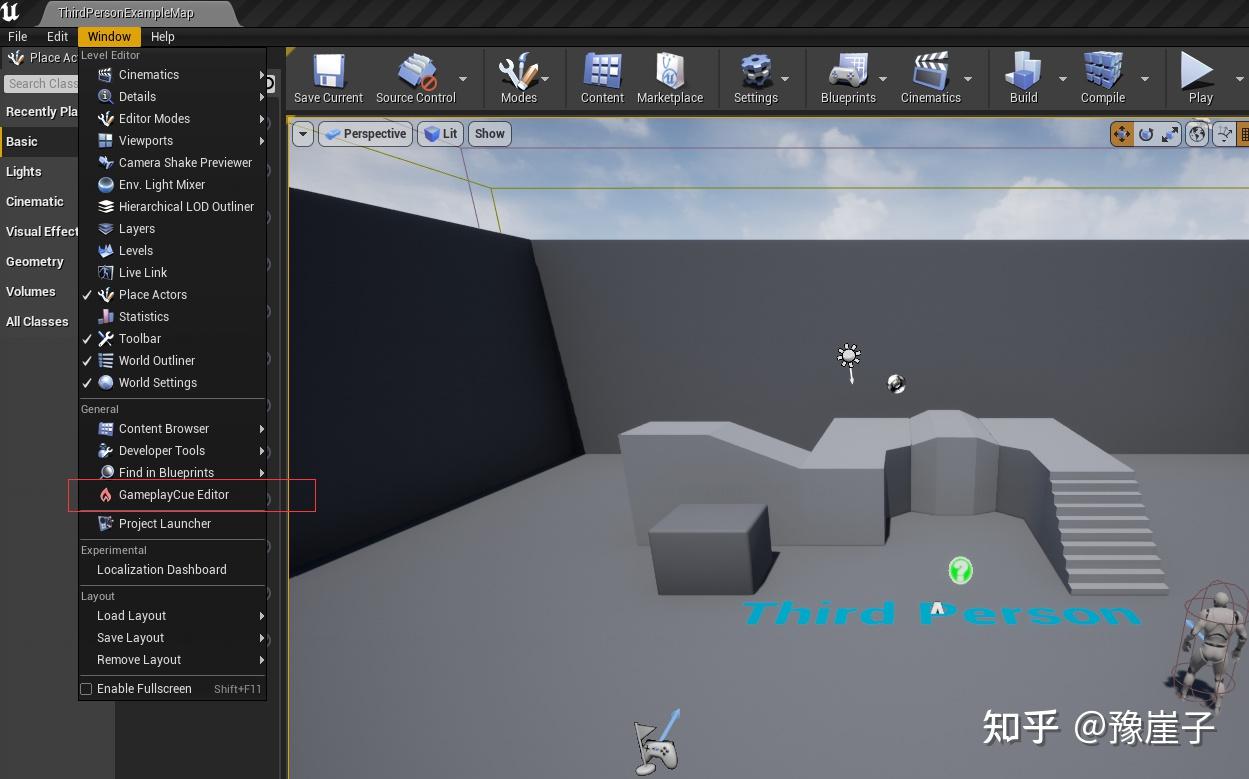Select the scale gizmo tool in viewport

click(x=1170, y=134)
